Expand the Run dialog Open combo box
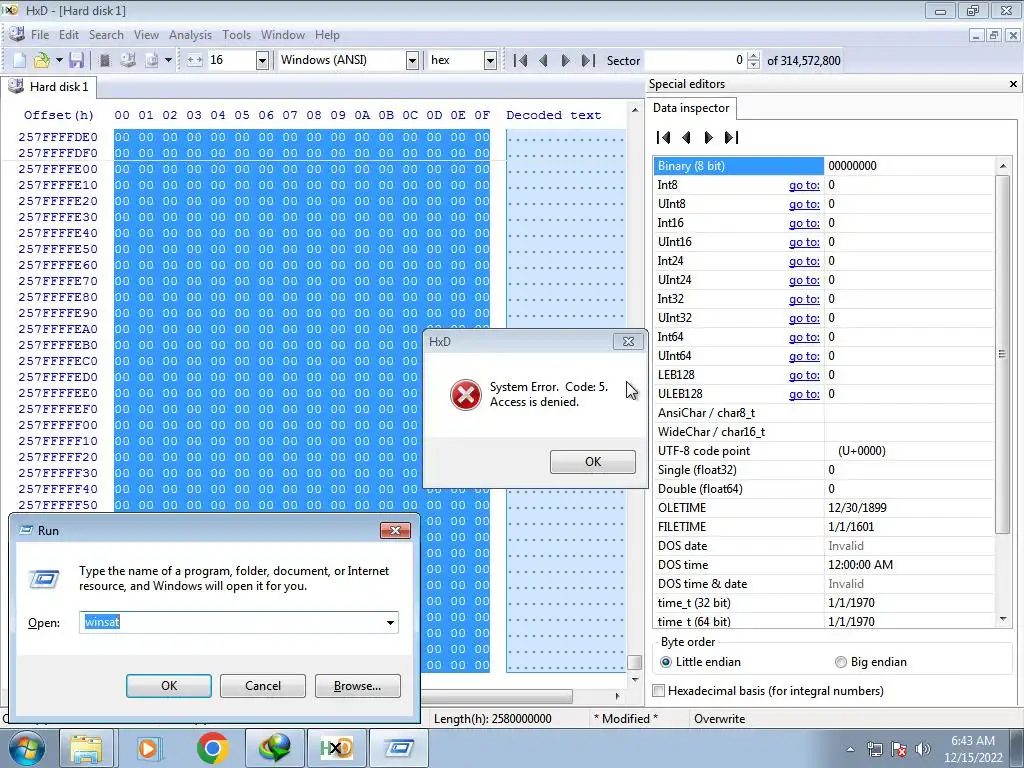This screenshot has height=768, width=1024. [x=390, y=622]
